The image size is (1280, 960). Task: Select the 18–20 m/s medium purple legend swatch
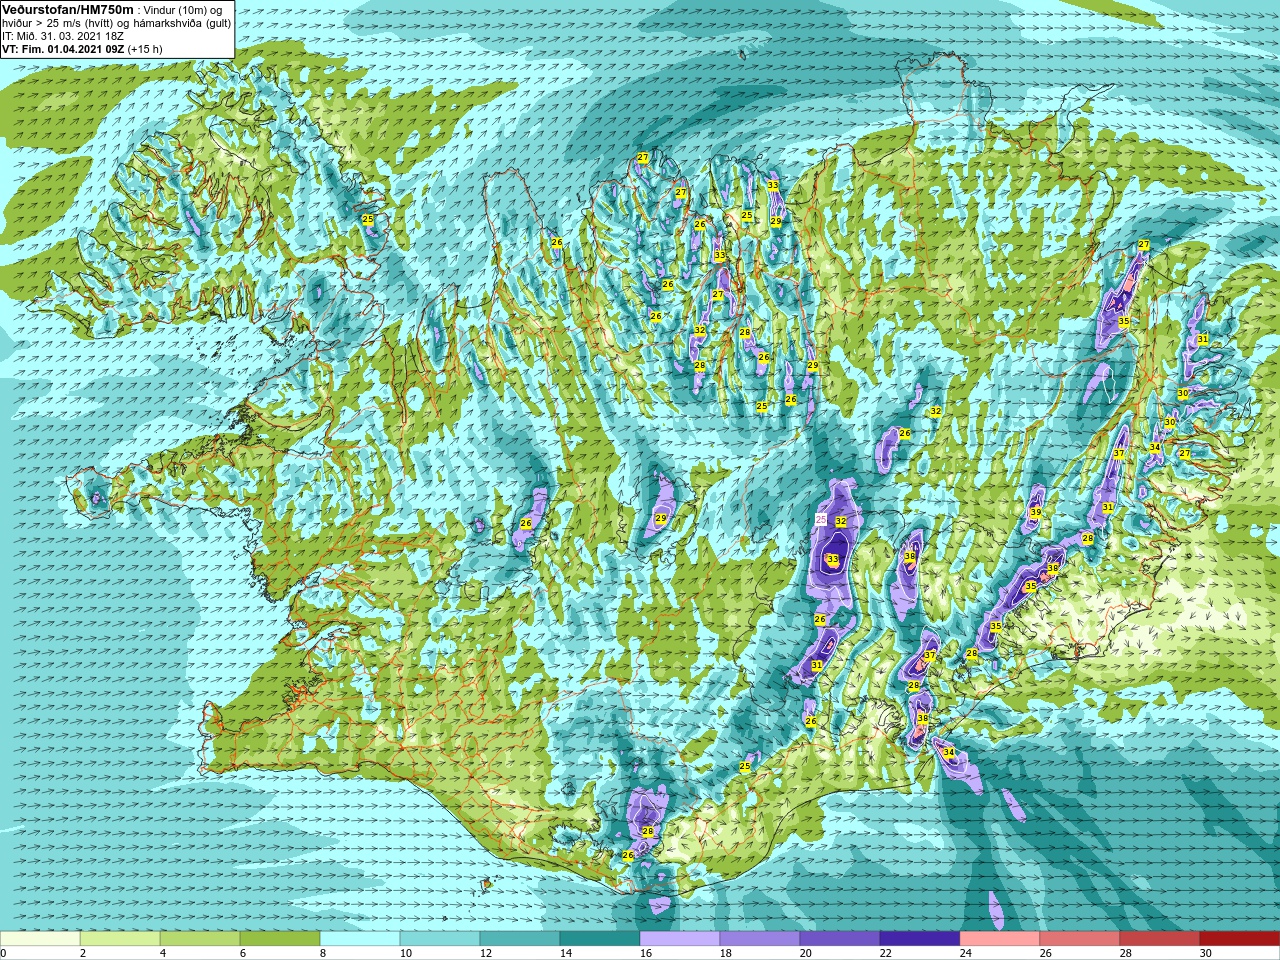[x=760, y=939]
